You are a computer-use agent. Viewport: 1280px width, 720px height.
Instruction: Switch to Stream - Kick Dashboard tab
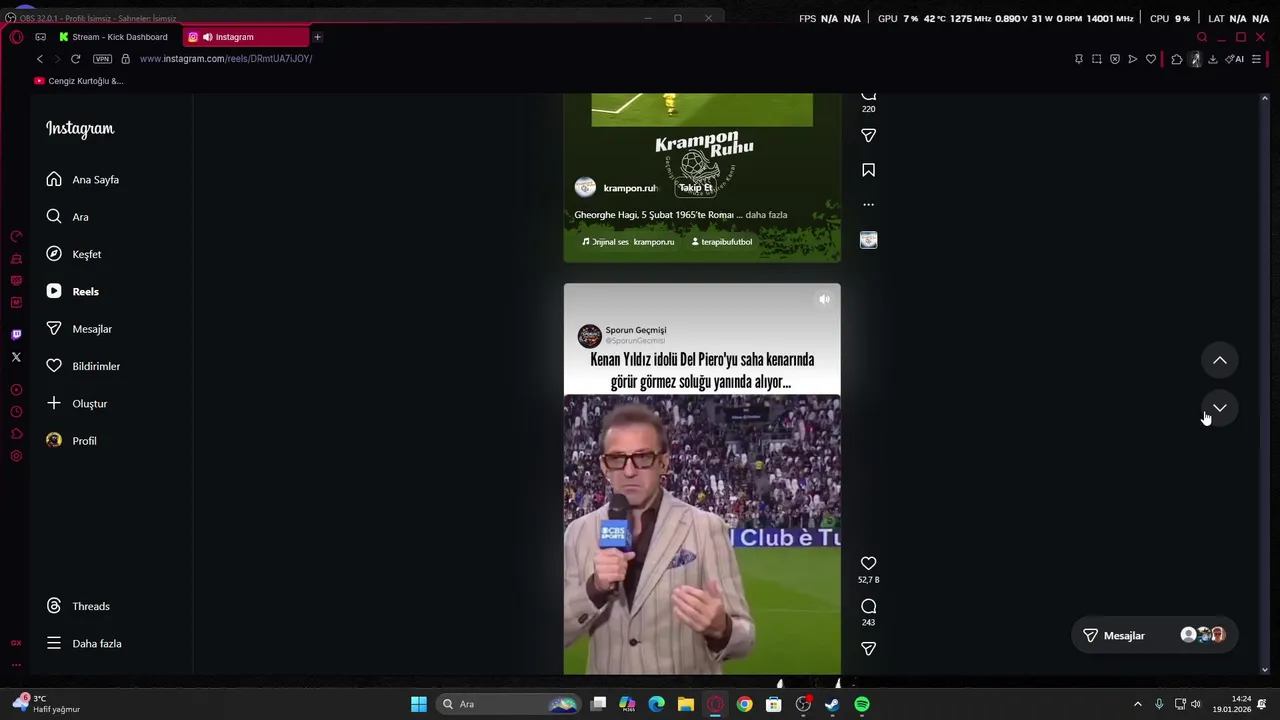[x=114, y=37]
